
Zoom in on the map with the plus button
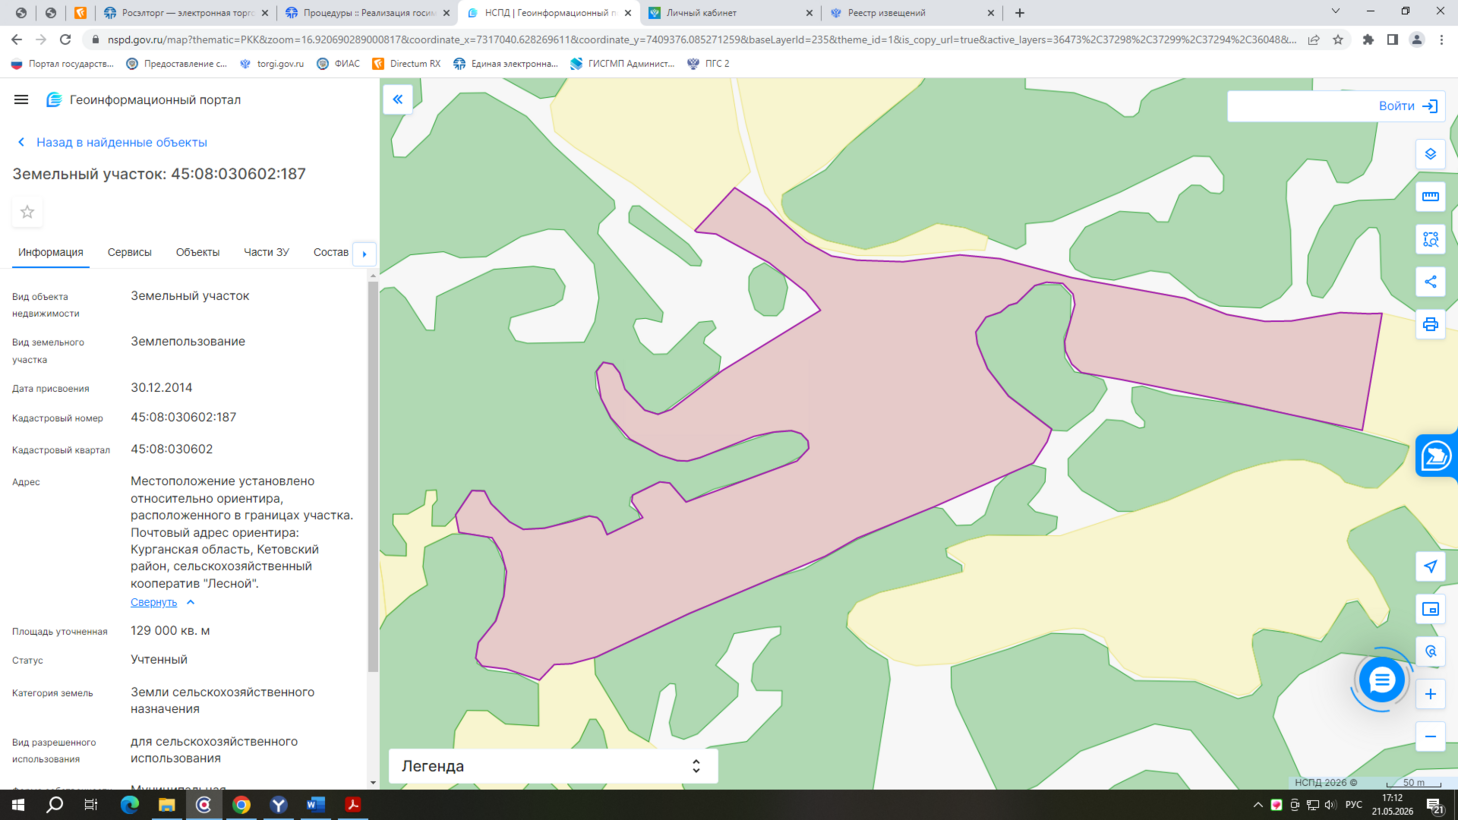1431,694
